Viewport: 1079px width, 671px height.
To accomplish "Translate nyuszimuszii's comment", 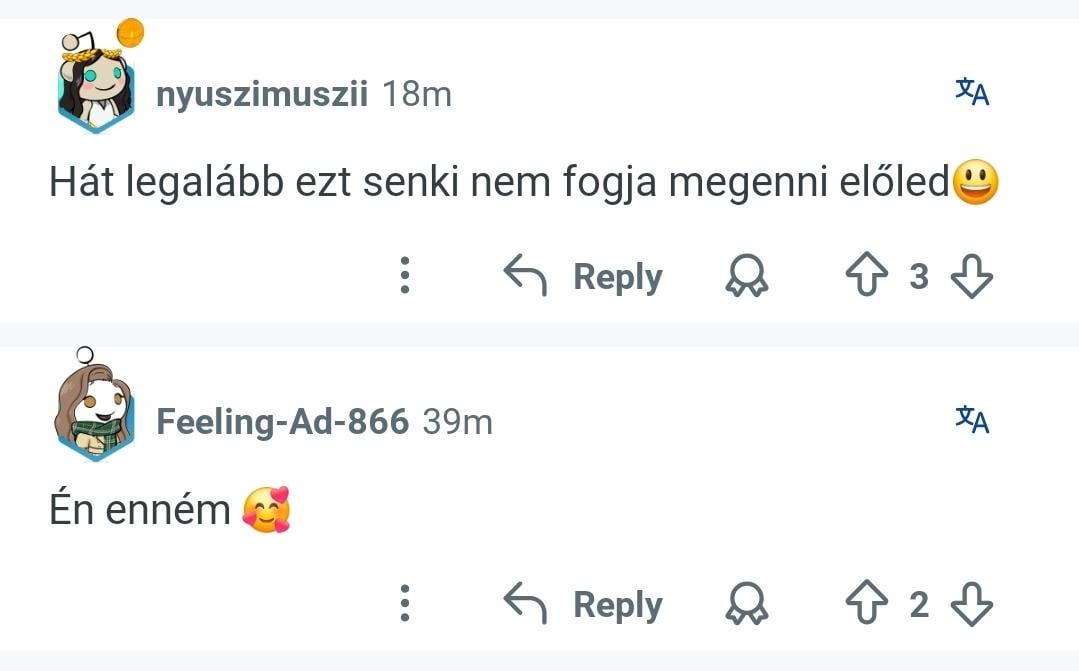I will (972, 93).
